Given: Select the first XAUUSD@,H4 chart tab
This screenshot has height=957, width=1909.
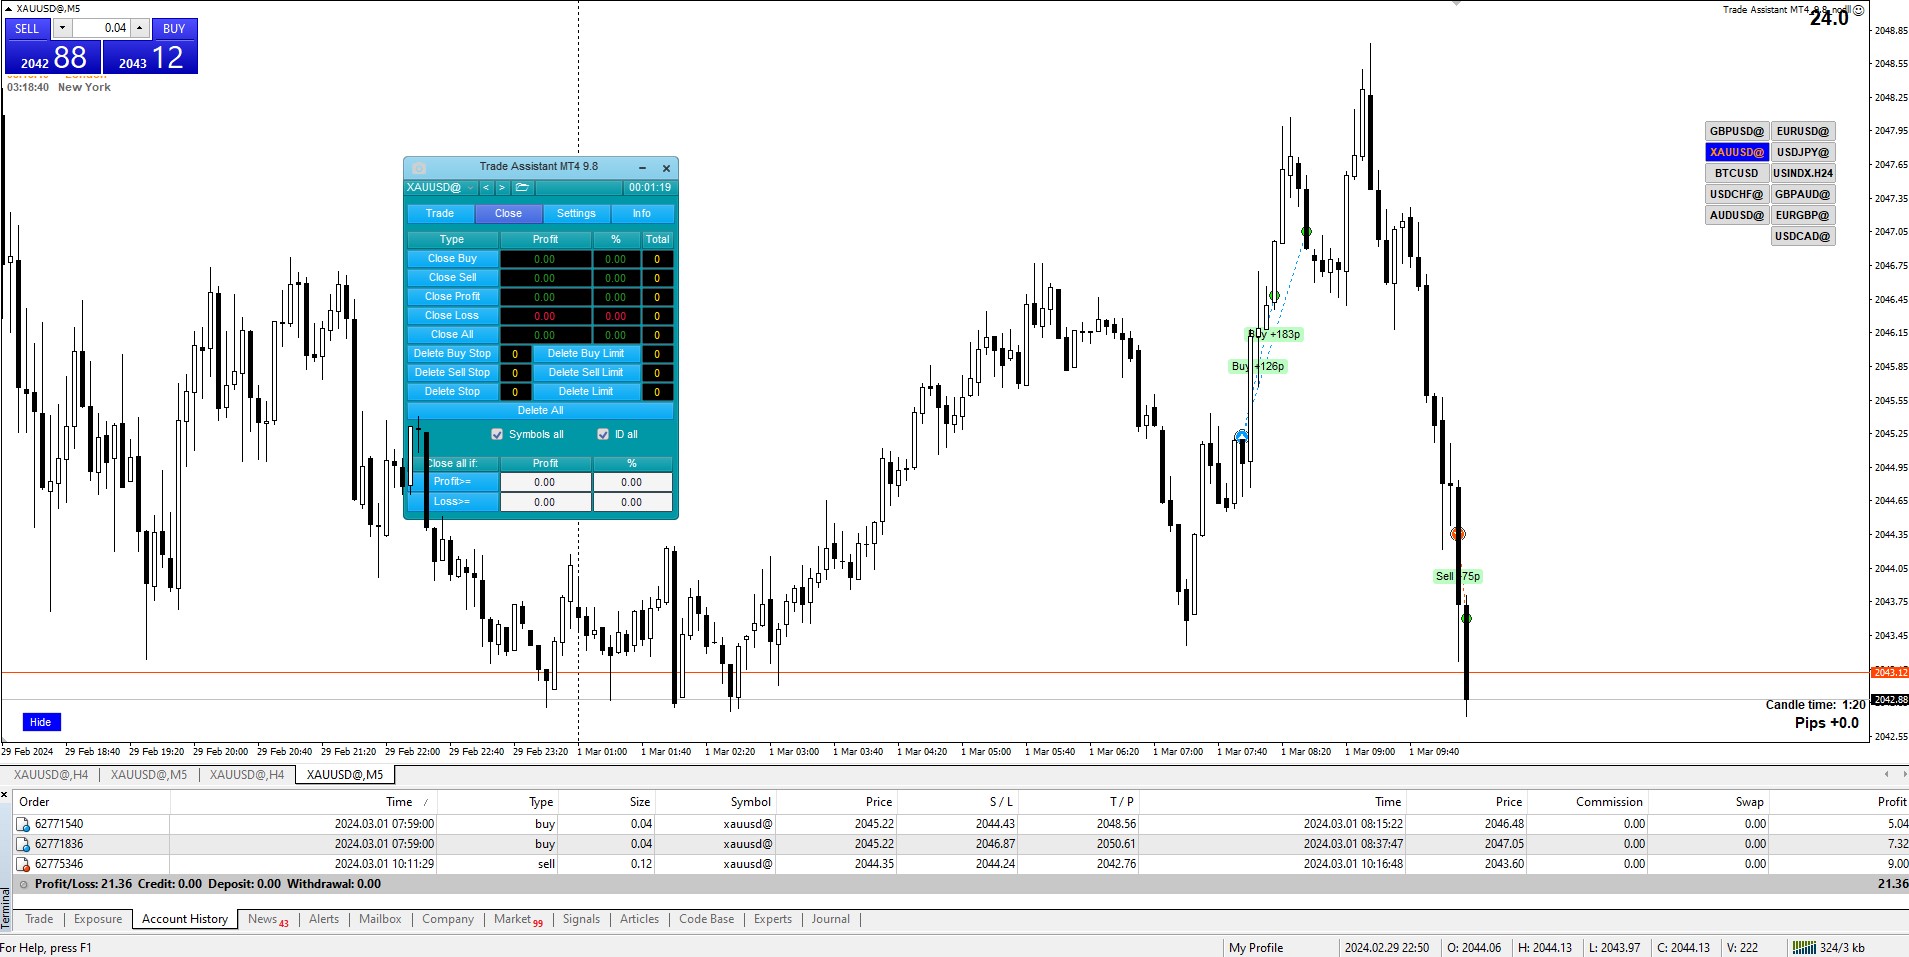Looking at the screenshot, I should pos(51,775).
